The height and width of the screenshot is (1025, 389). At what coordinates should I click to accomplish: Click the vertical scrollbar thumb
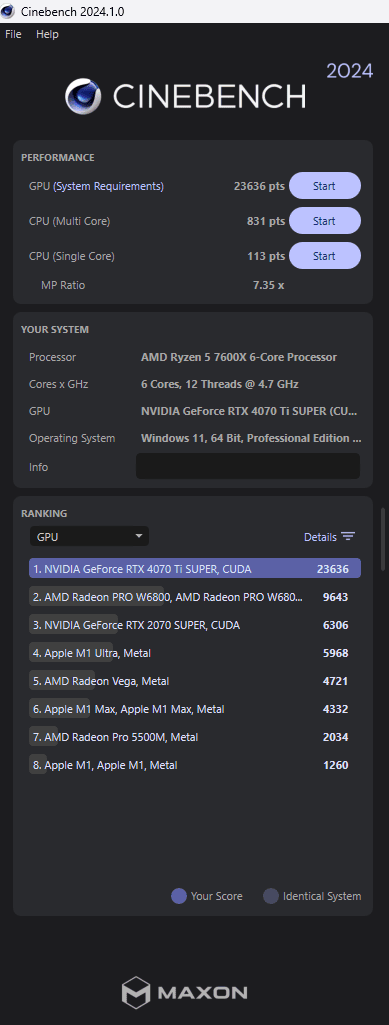click(x=384, y=539)
